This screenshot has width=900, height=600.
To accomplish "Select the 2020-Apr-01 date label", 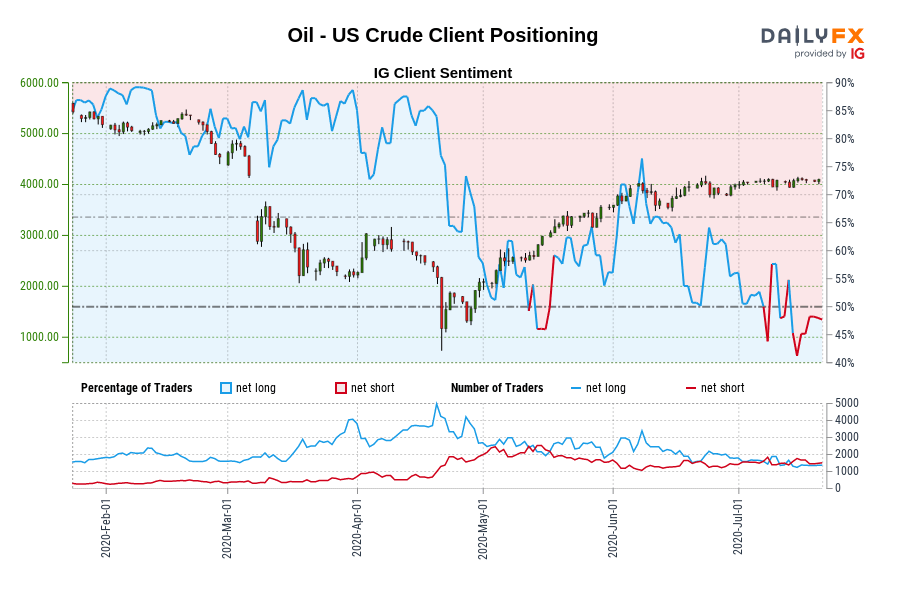I will tap(356, 526).
